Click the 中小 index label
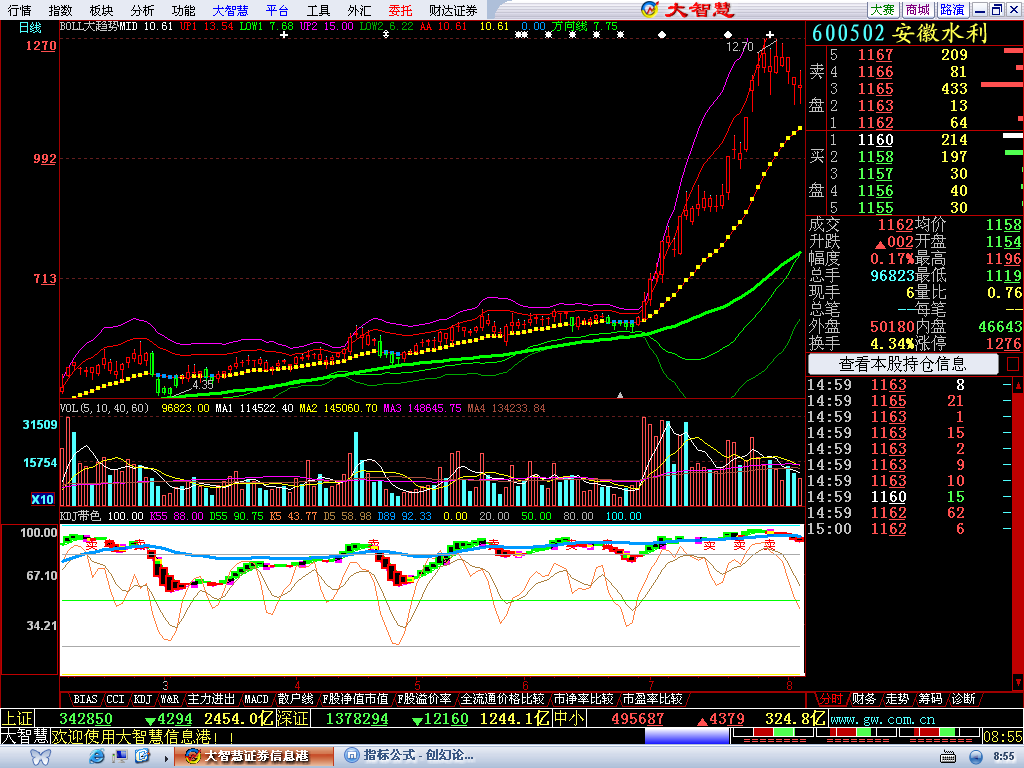Image resolution: width=1024 pixels, height=768 pixels. click(568, 719)
